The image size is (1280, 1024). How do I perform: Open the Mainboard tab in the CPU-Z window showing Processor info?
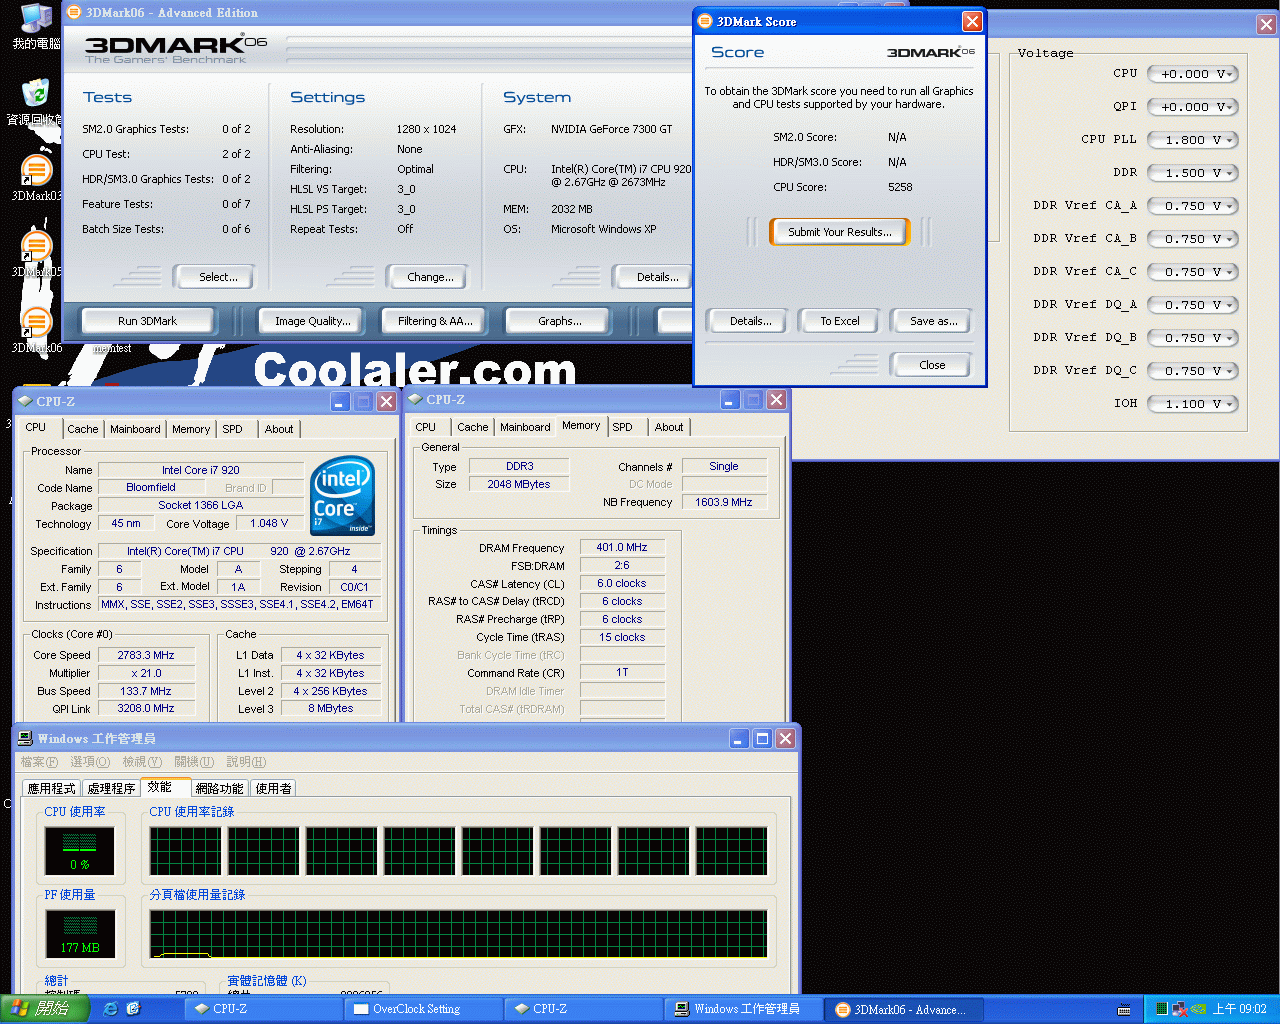pyautogui.click(x=135, y=429)
